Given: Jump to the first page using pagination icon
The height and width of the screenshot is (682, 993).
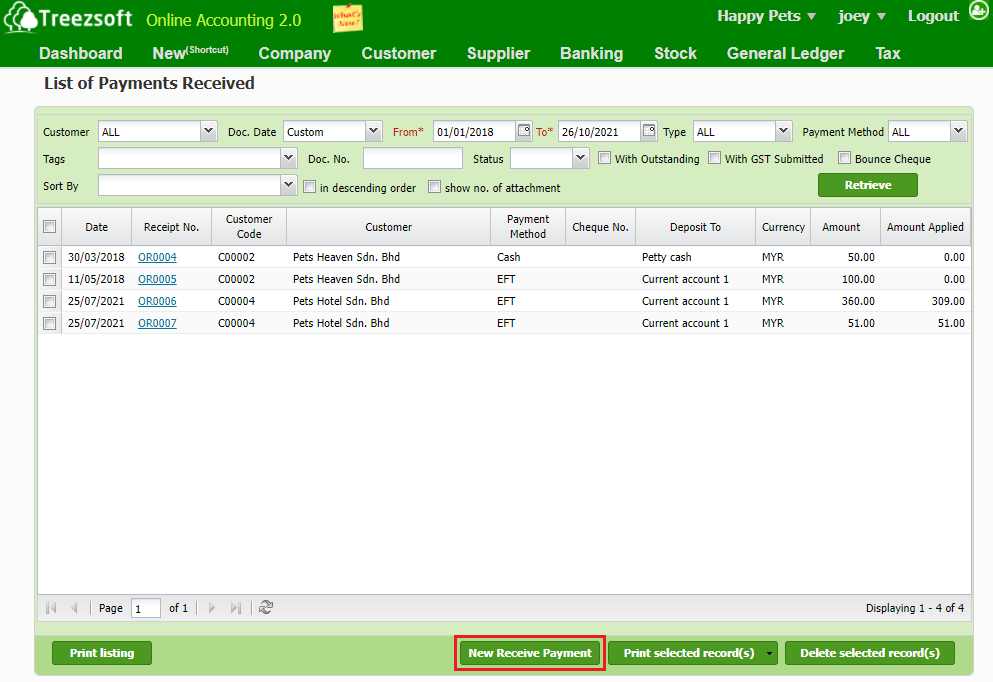Looking at the screenshot, I should 50,607.
